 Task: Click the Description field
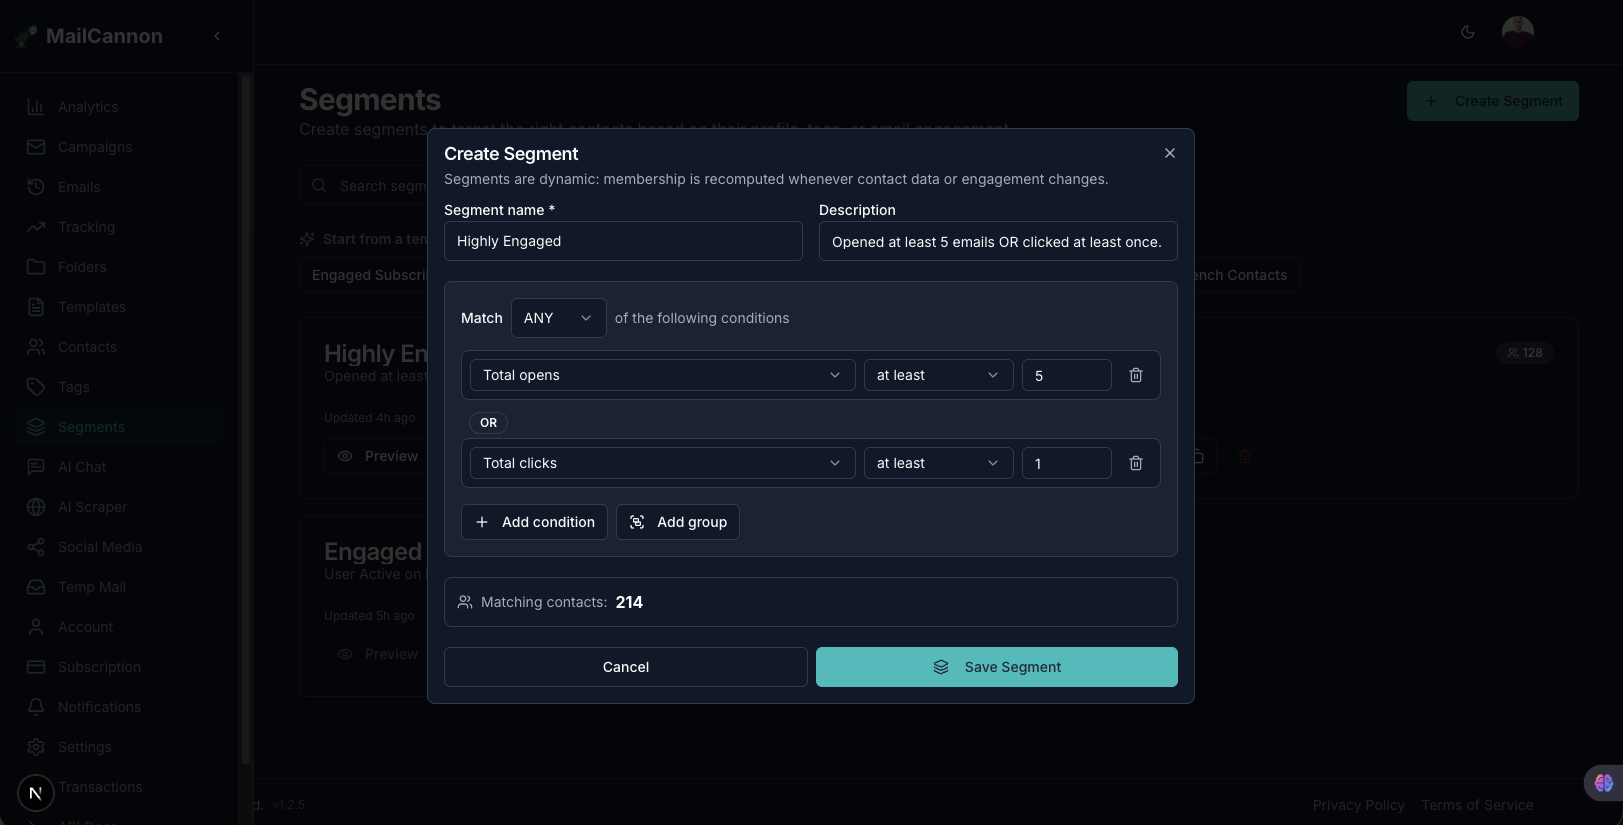[x=998, y=241]
